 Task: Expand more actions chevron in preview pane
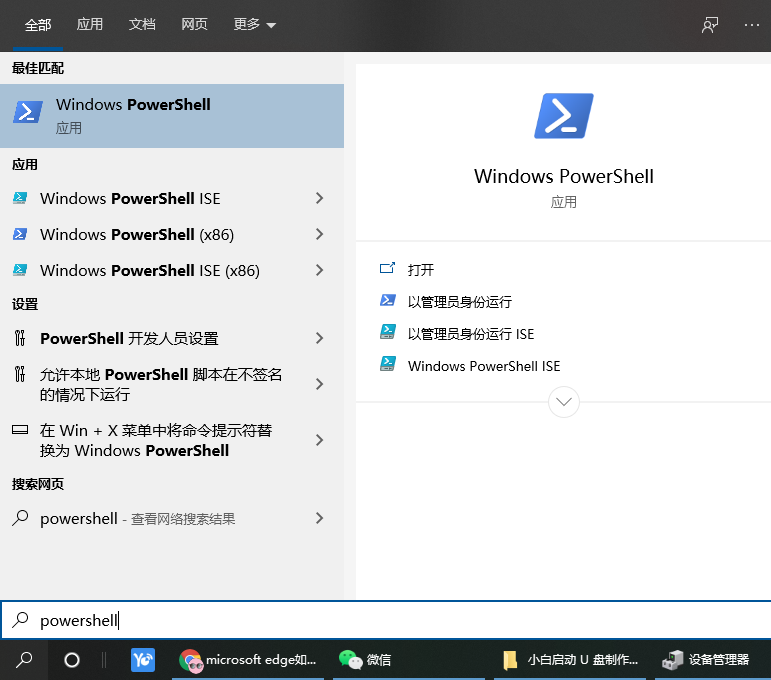pos(564,402)
